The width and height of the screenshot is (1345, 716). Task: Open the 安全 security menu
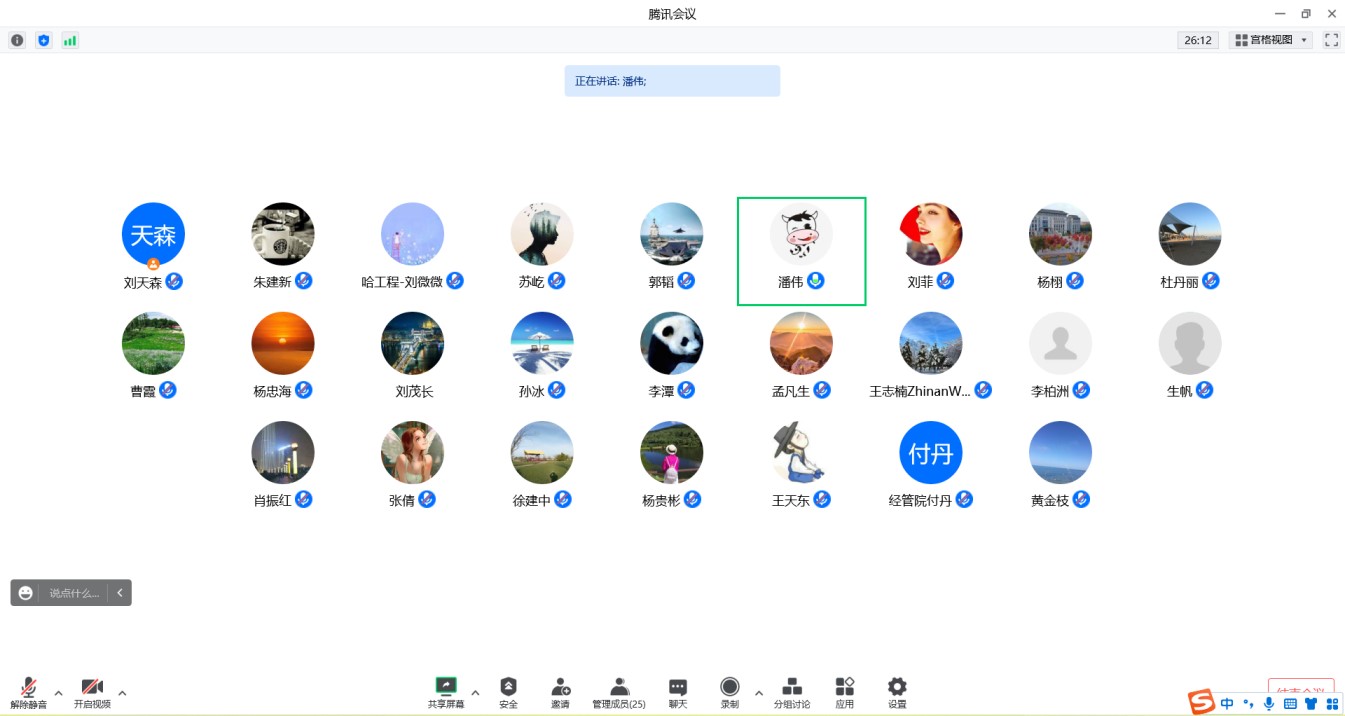click(x=508, y=691)
